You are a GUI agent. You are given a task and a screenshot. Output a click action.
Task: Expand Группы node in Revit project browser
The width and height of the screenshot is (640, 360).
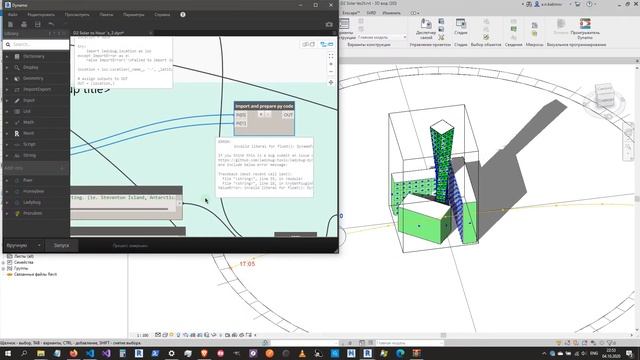pyautogui.click(x=3, y=269)
